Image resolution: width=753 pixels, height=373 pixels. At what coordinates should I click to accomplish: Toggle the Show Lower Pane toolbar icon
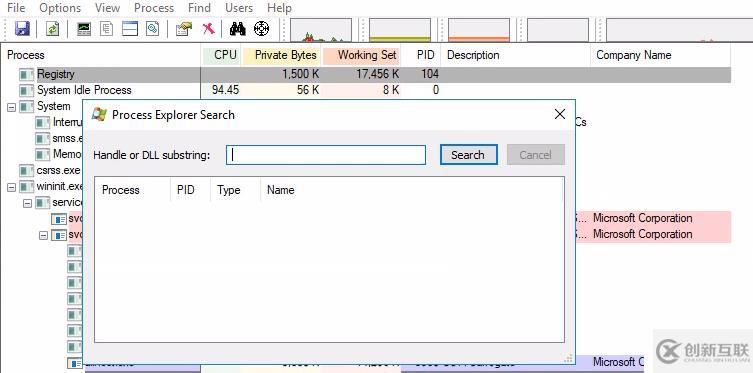130,29
